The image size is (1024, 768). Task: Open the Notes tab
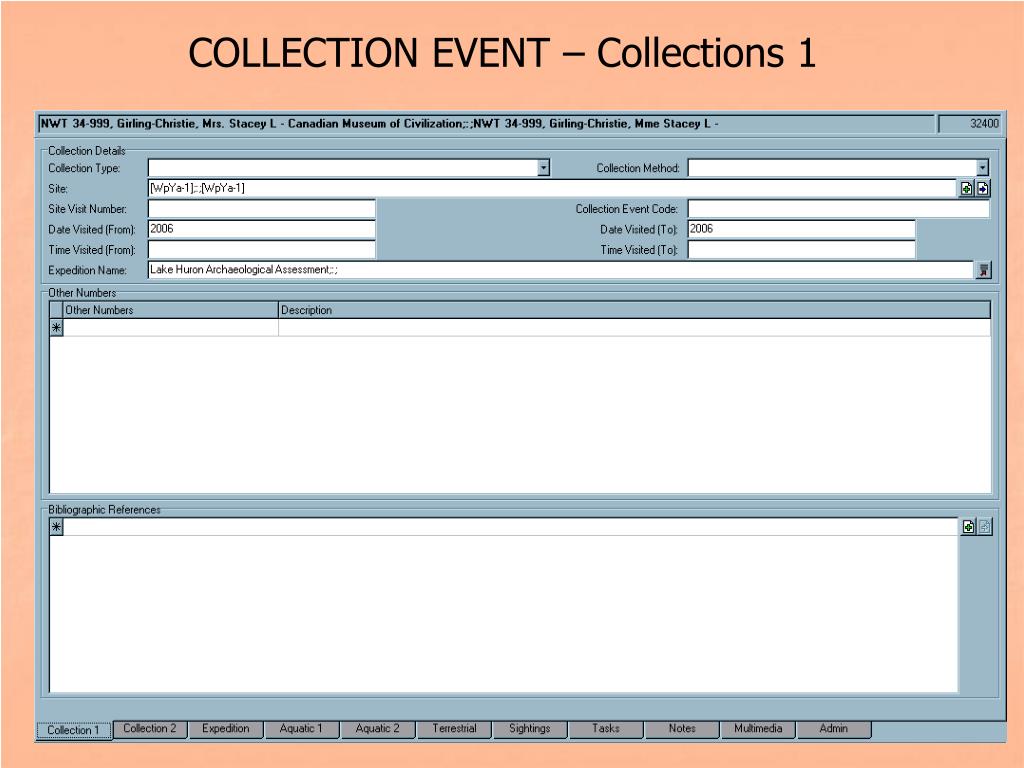pyautogui.click(x=682, y=729)
